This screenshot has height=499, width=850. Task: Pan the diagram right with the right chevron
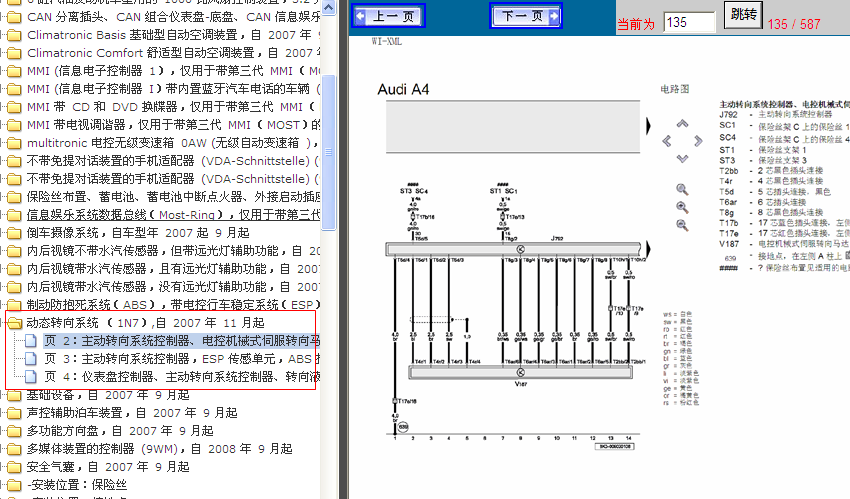pyautogui.click(x=698, y=141)
